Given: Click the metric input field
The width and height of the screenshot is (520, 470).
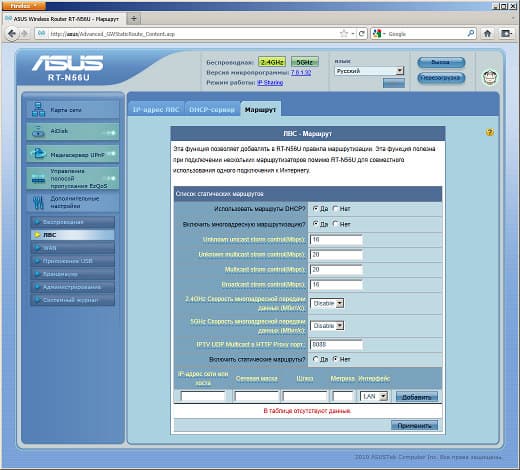Looking at the screenshot, I should 343,396.
